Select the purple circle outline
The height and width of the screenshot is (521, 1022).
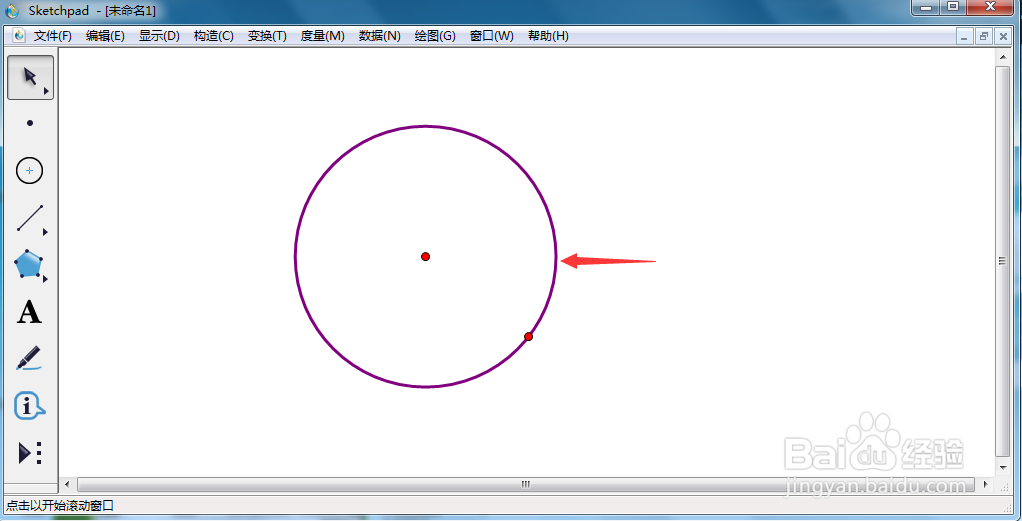[295, 256]
